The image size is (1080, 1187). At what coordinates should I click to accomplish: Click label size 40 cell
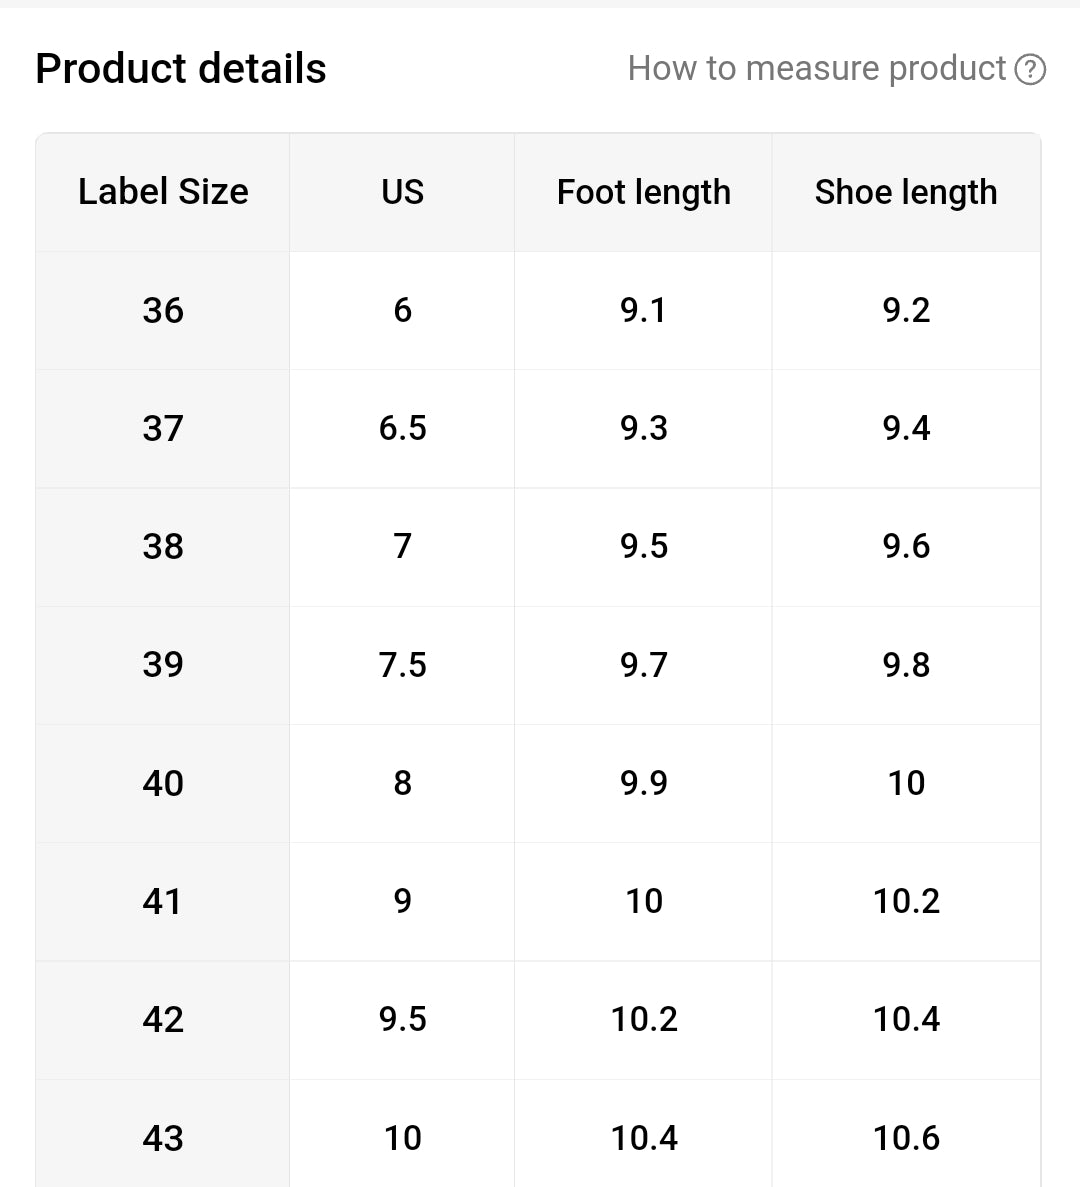point(163,782)
